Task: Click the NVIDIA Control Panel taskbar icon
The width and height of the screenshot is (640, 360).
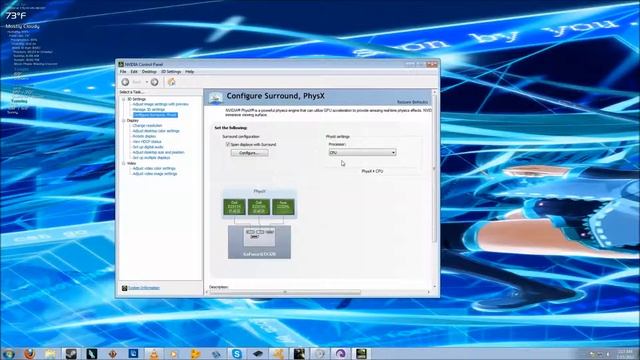Action: click(361, 354)
